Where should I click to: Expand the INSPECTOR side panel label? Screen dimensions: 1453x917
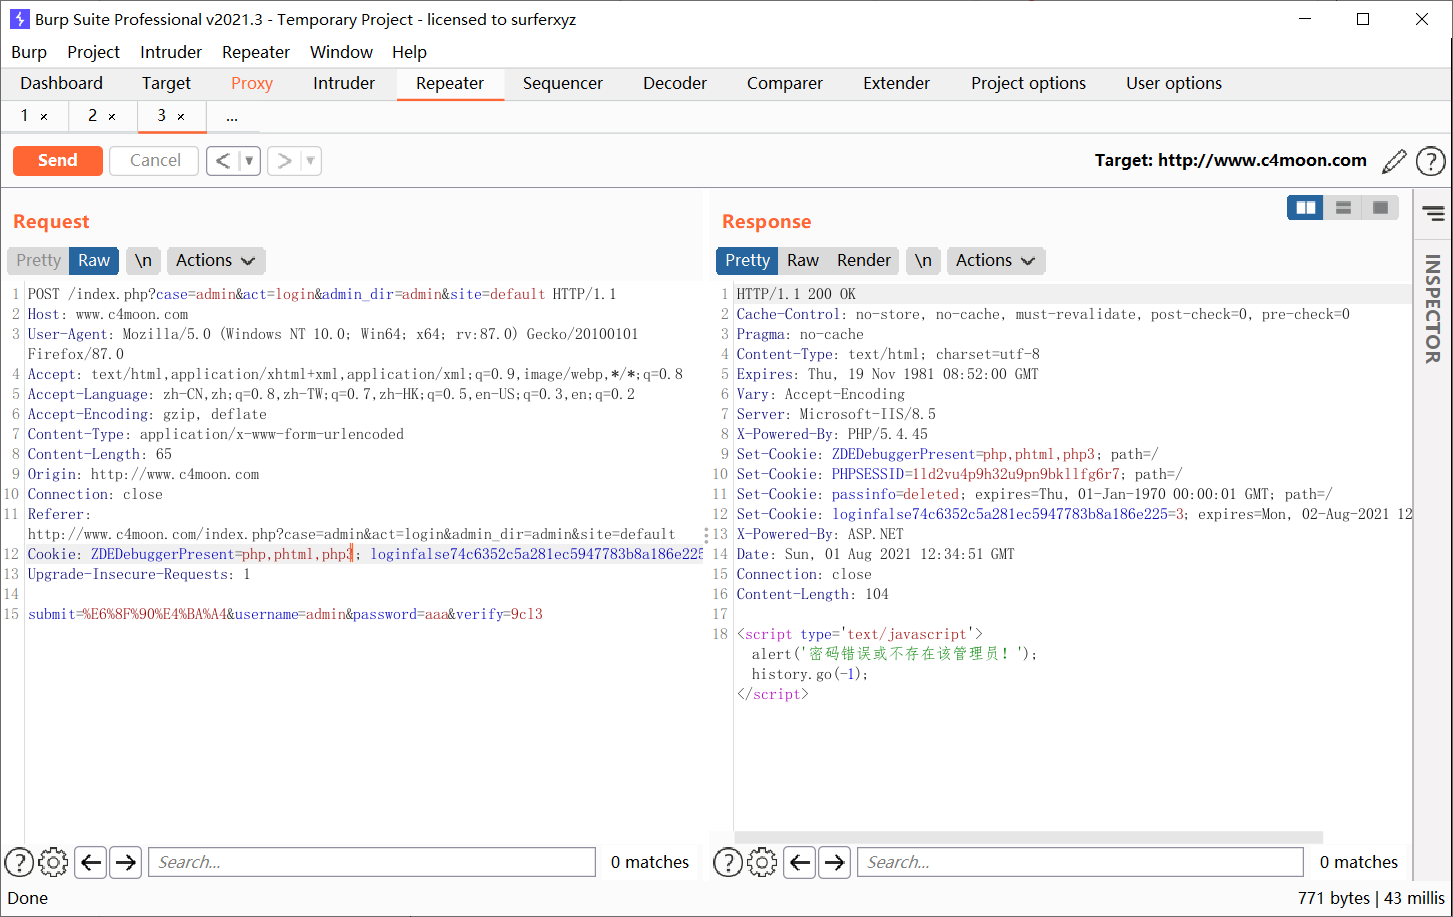(1433, 308)
